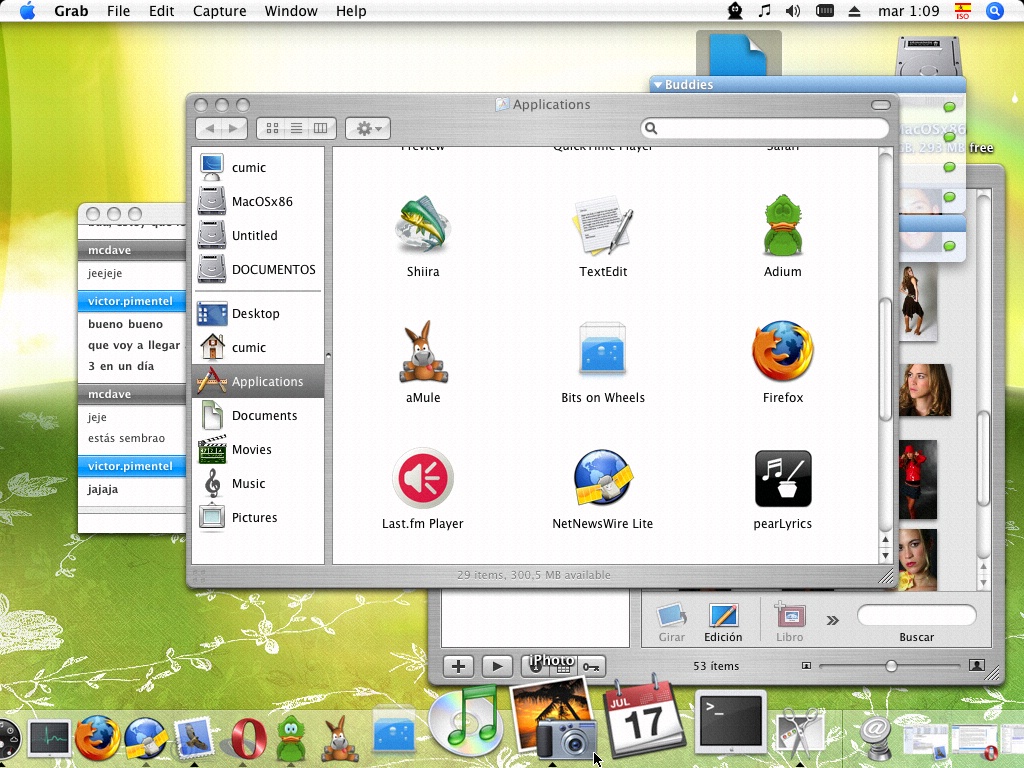
Task: Open the Edit menu
Action: pyautogui.click(x=161, y=11)
